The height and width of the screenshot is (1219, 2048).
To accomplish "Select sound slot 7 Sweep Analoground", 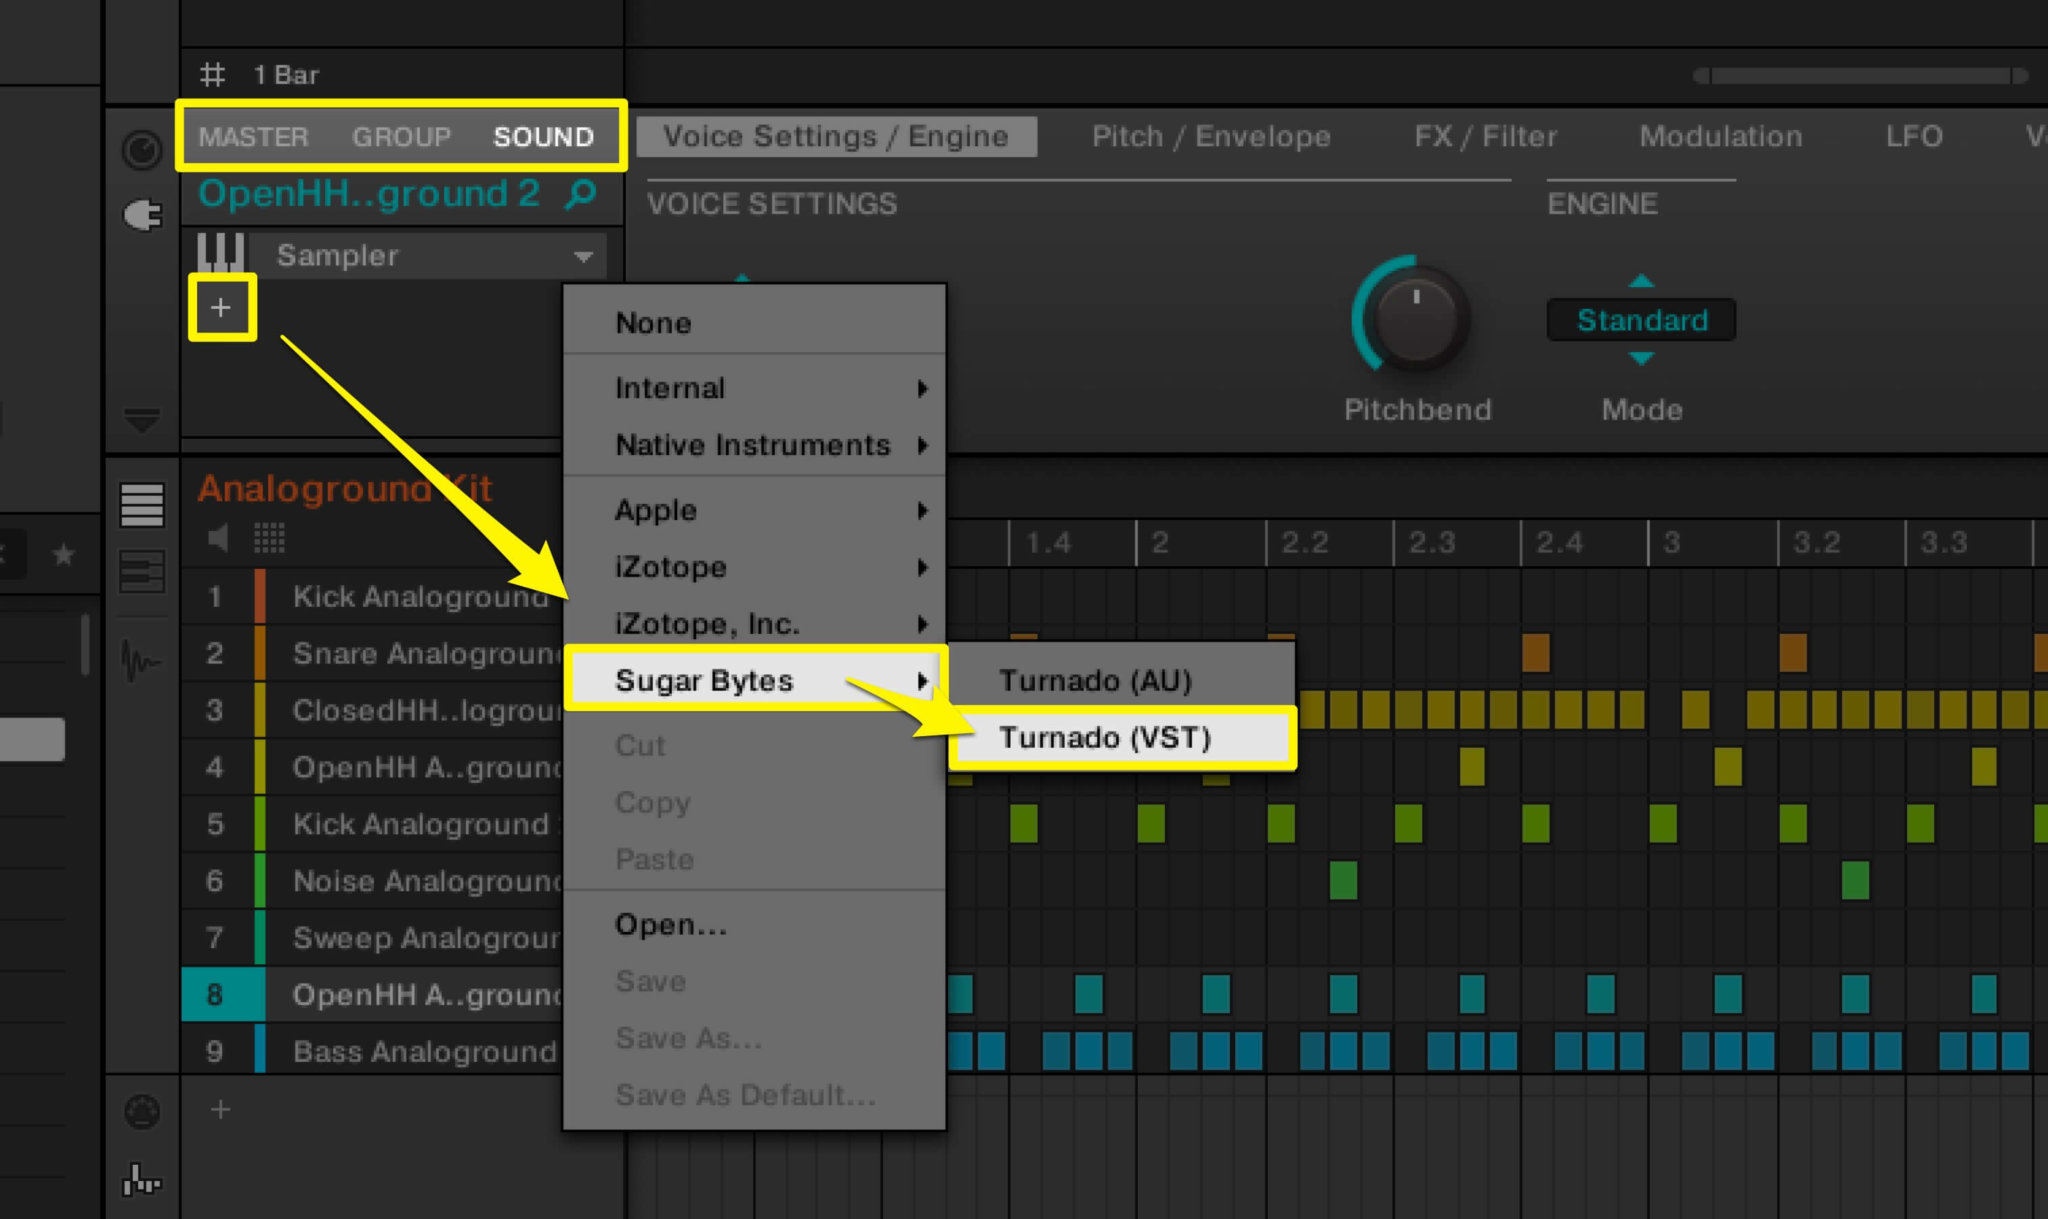I will pos(372,938).
